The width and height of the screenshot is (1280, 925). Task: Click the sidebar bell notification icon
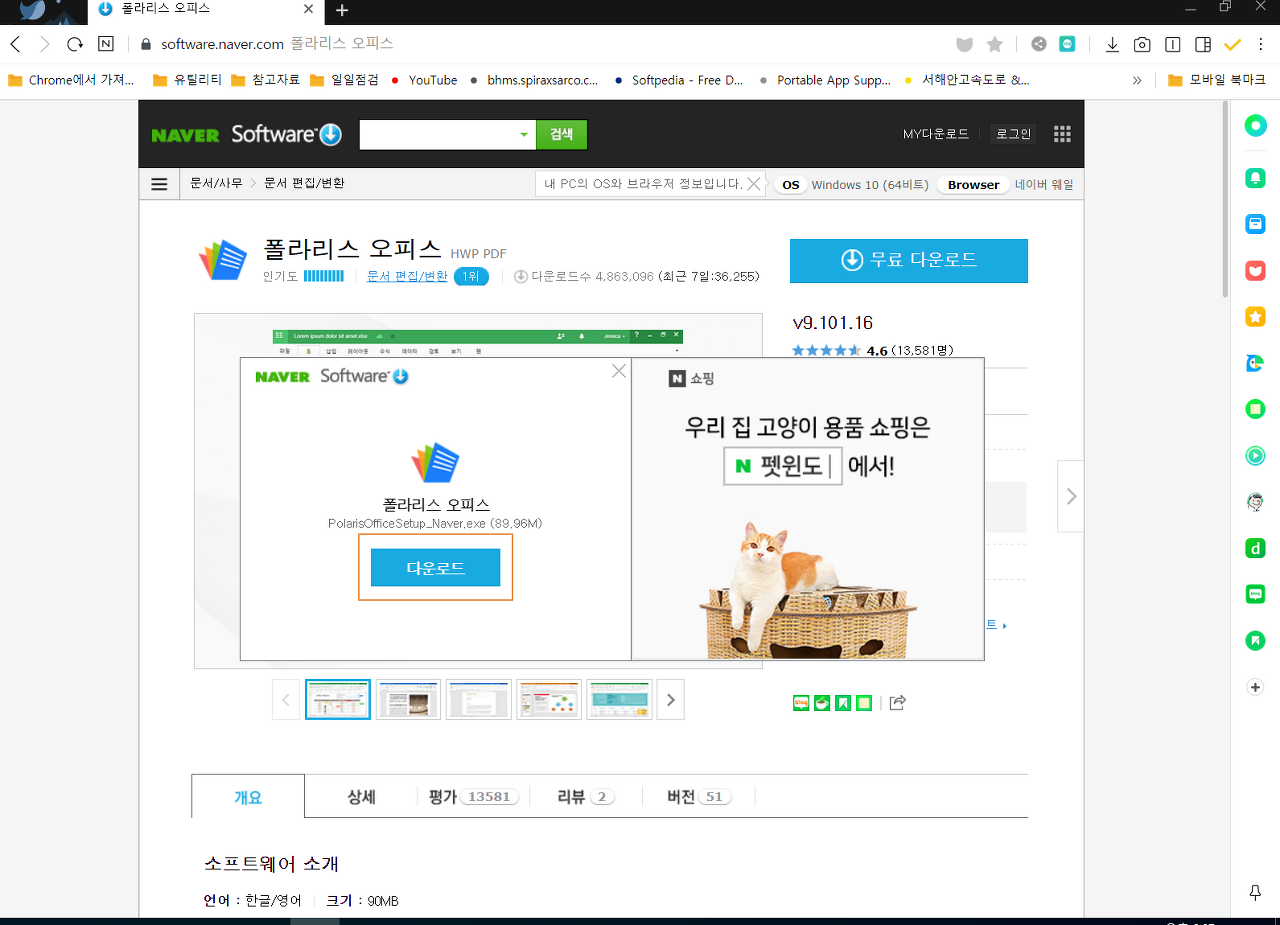1255,178
